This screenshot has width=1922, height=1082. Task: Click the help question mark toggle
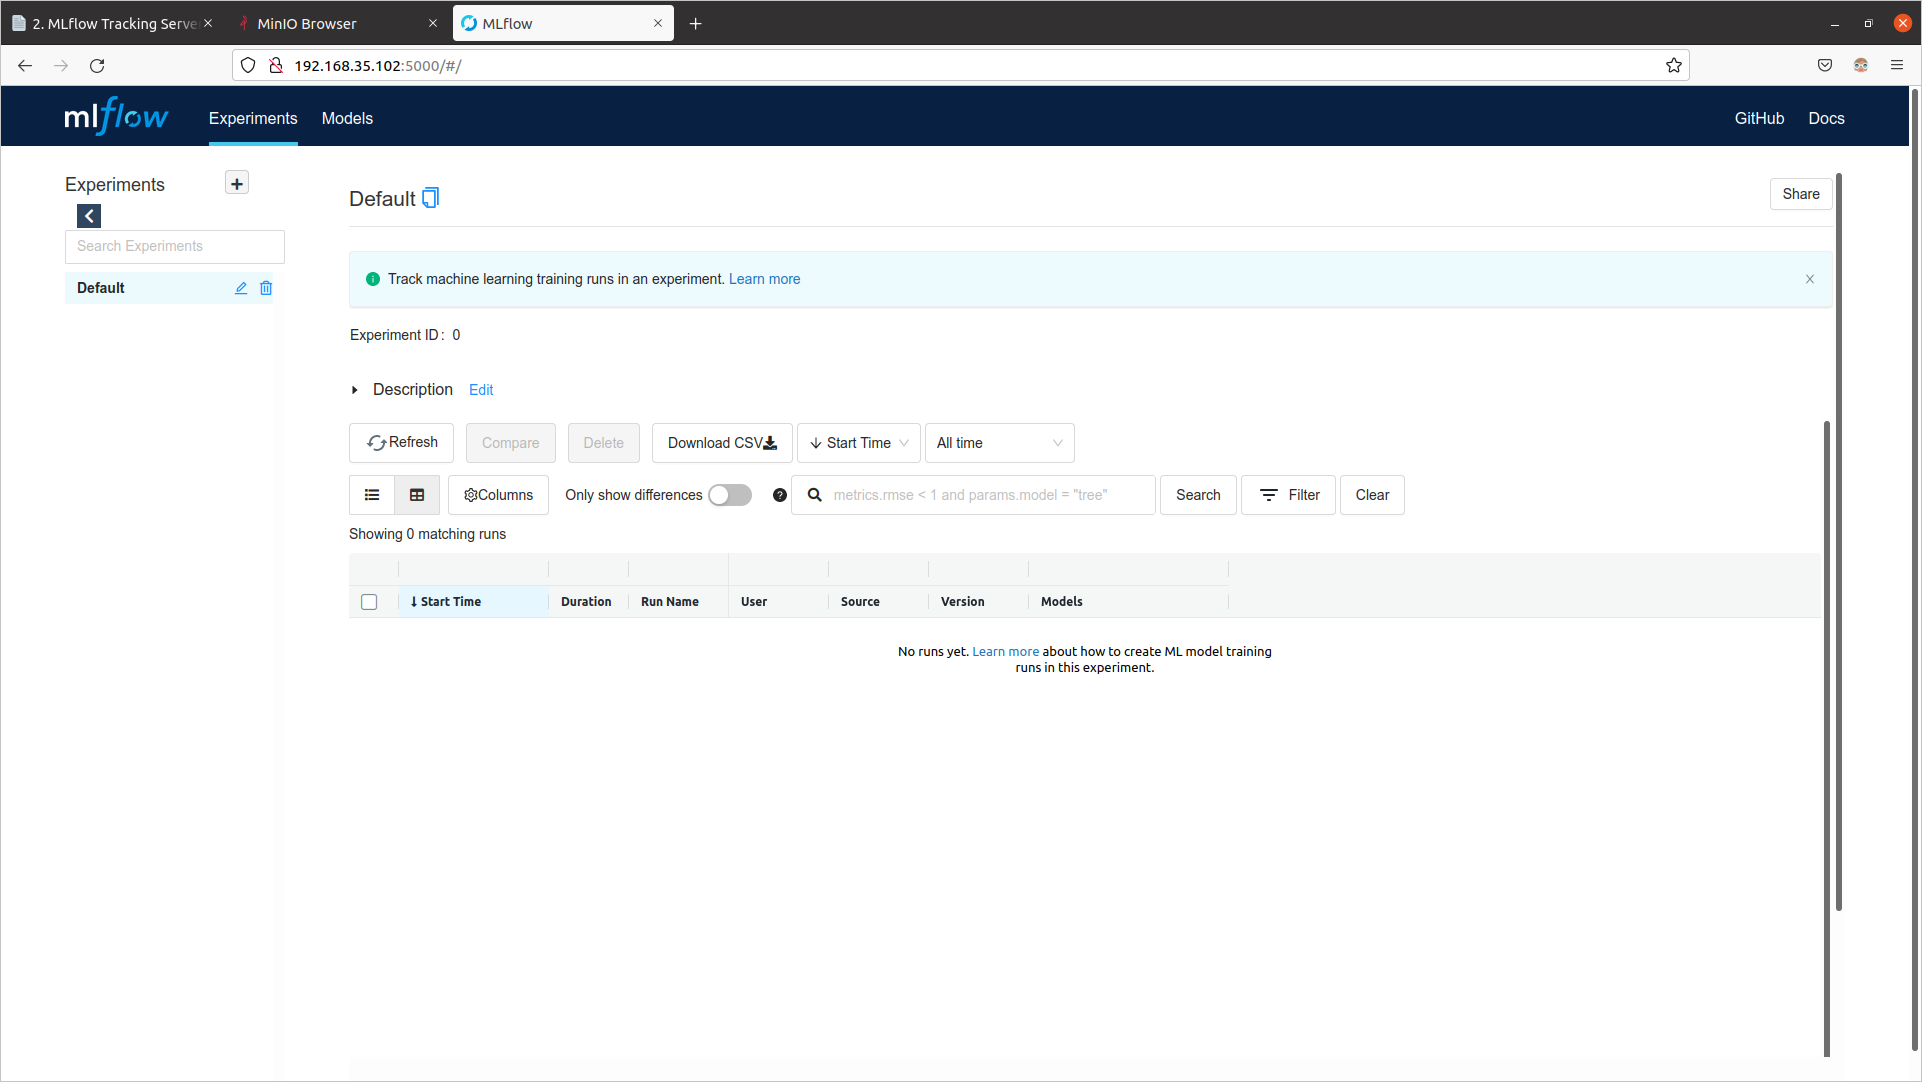click(x=780, y=495)
